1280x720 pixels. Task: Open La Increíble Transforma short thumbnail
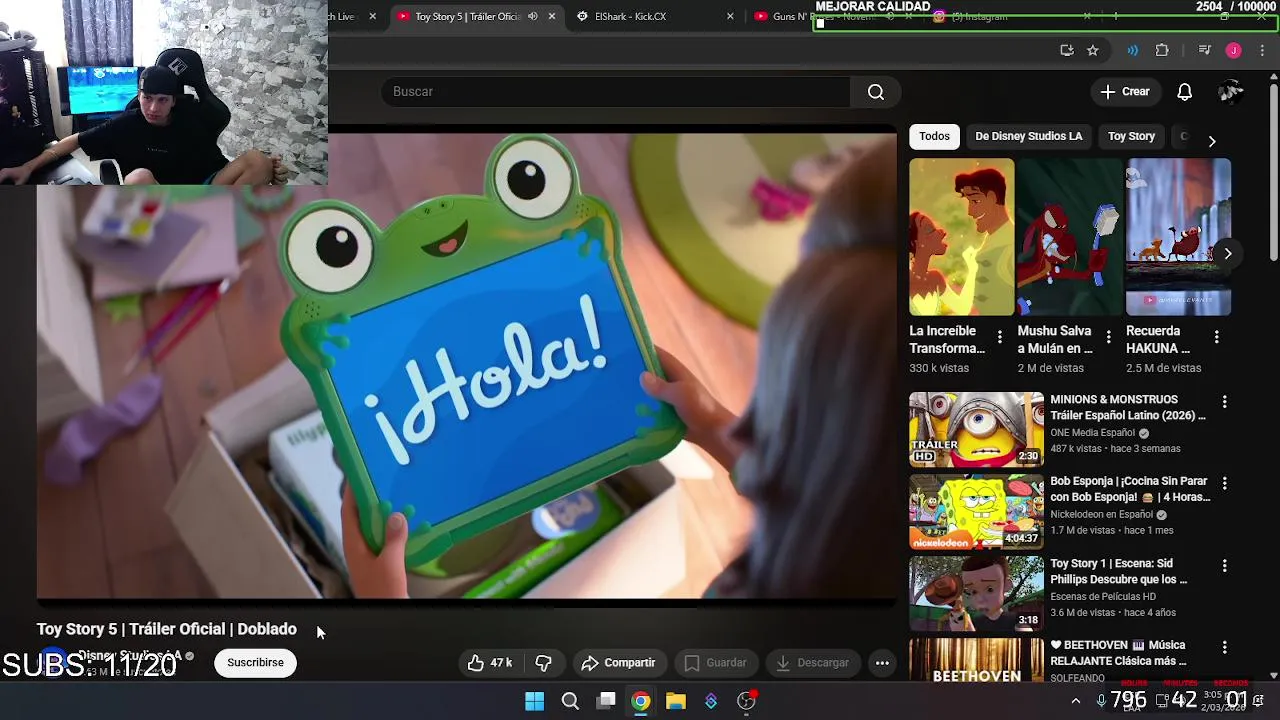961,237
